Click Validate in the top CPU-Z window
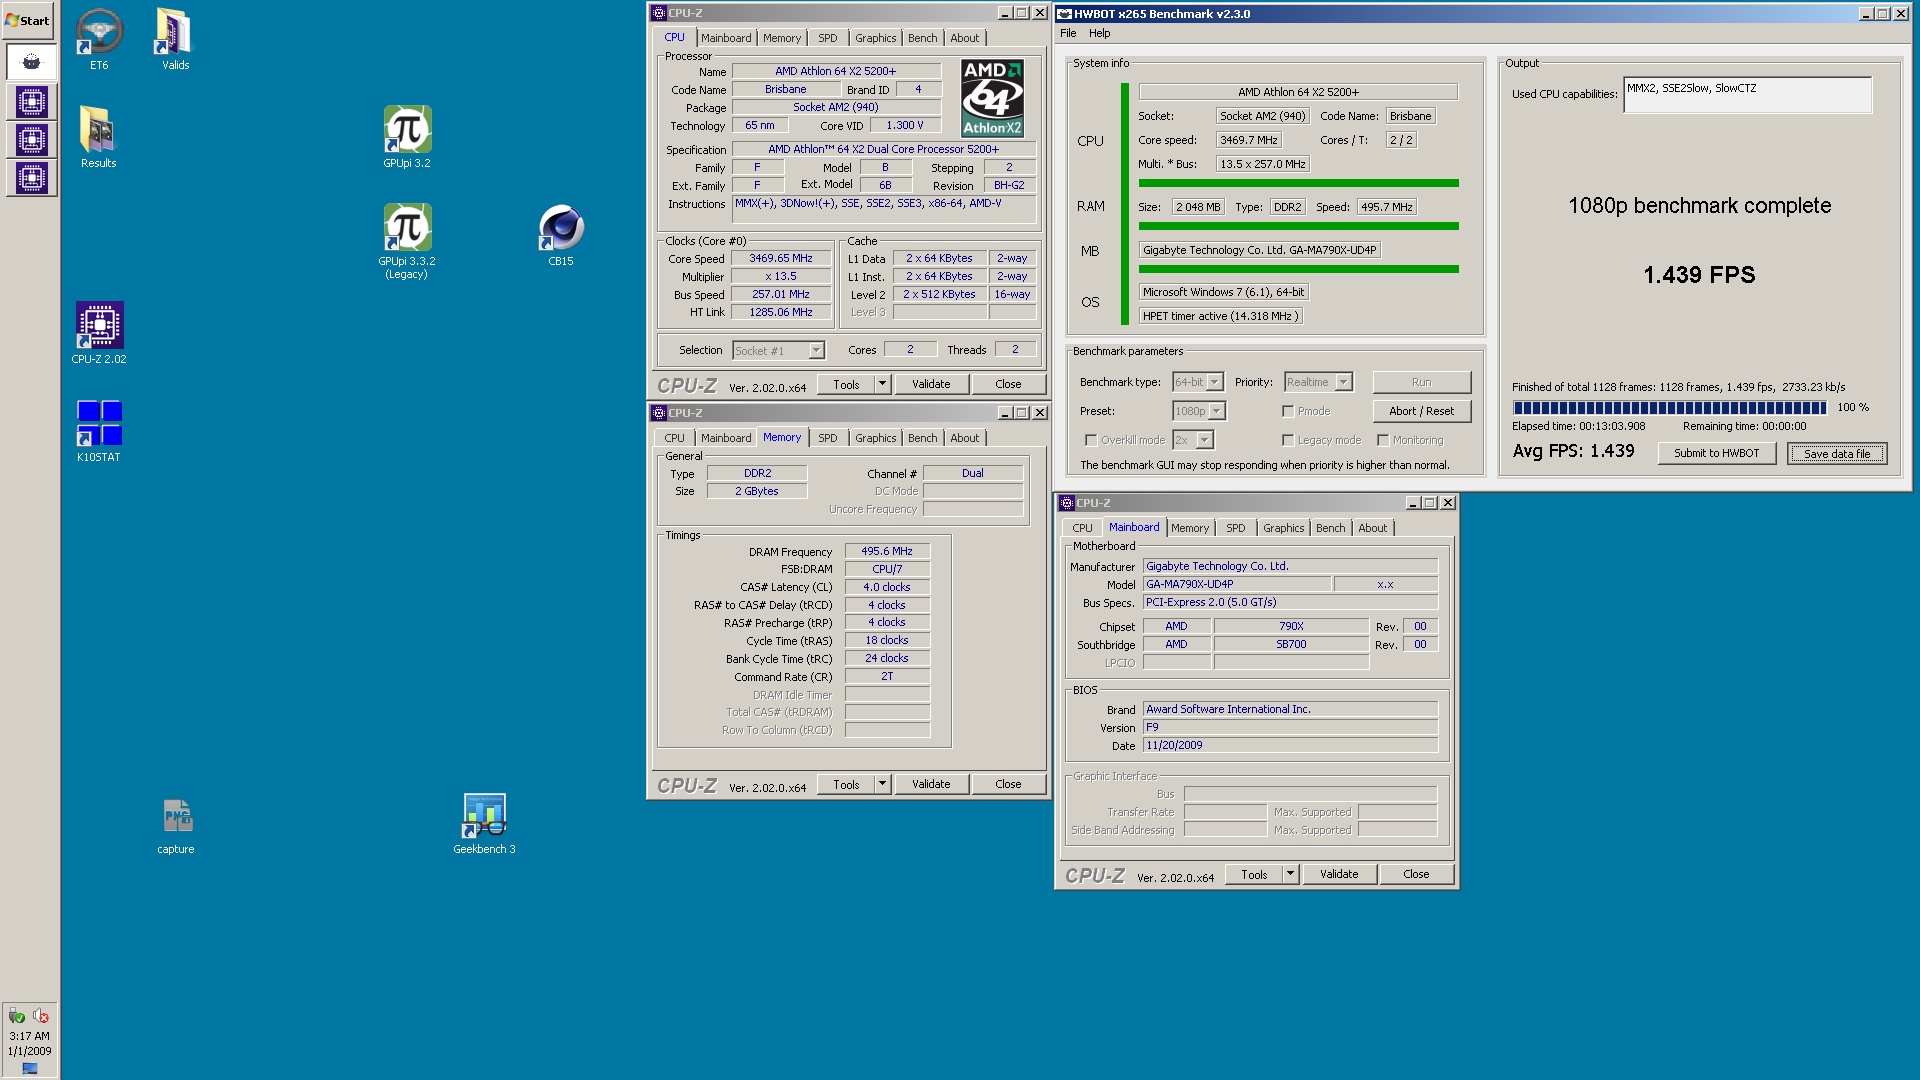The image size is (1920, 1080). 931,384
